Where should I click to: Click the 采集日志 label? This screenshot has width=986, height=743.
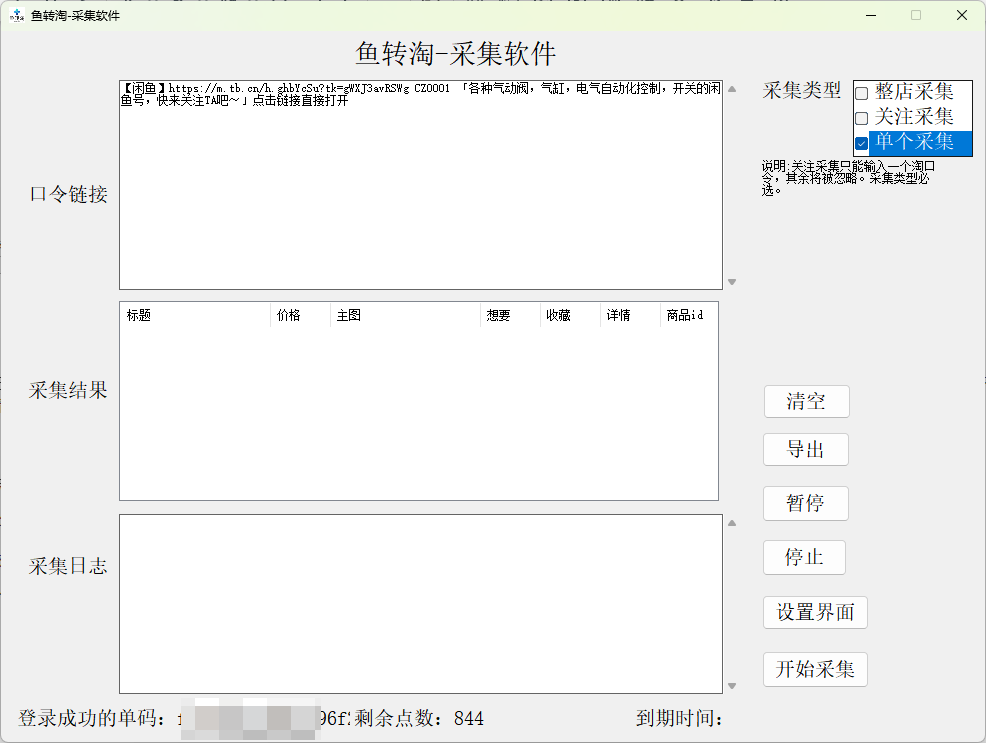point(68,566)
